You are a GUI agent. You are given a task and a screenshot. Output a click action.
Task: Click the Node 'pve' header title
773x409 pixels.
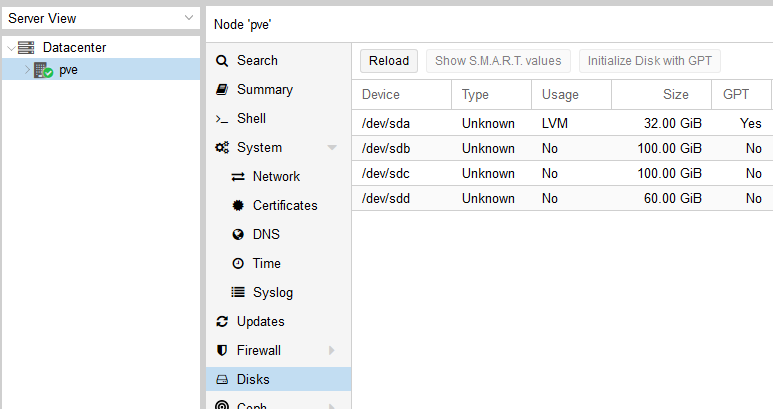(x=243, y=25)
